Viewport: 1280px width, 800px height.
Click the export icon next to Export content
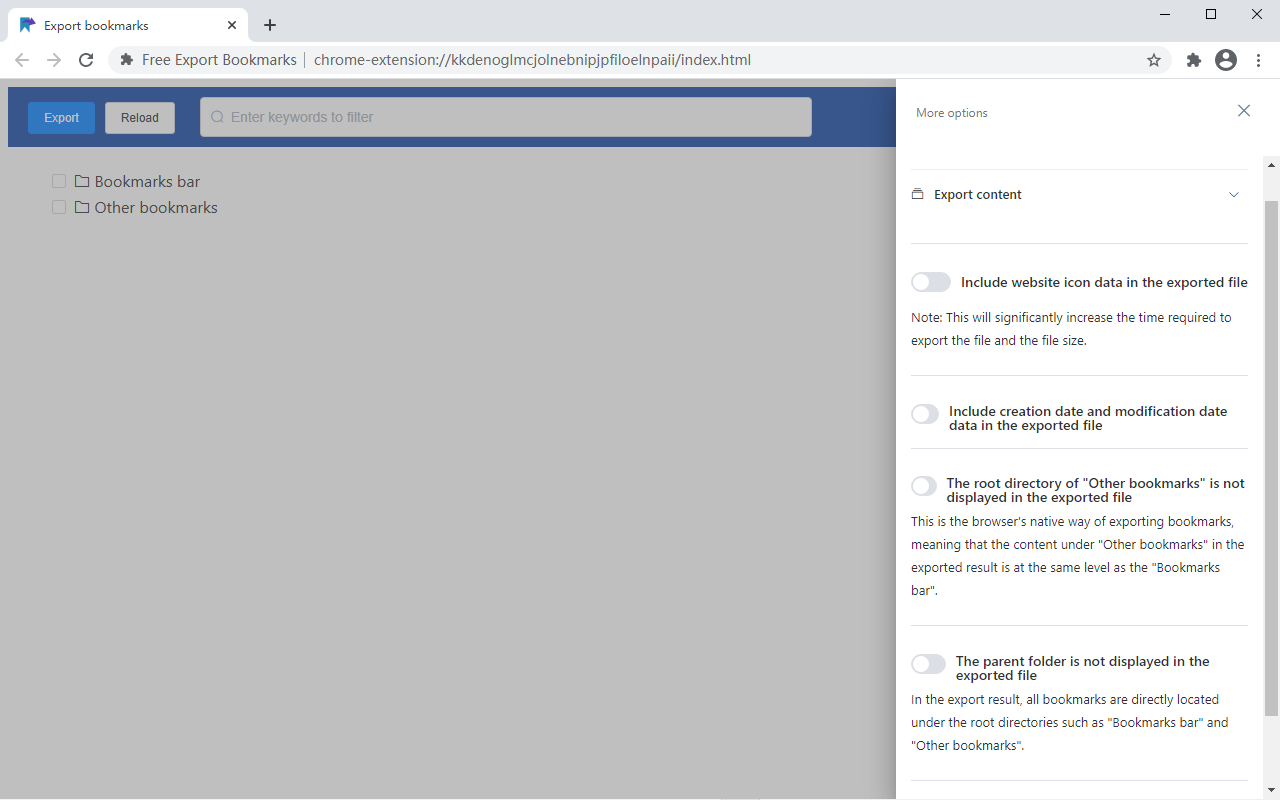click(916, 194)
